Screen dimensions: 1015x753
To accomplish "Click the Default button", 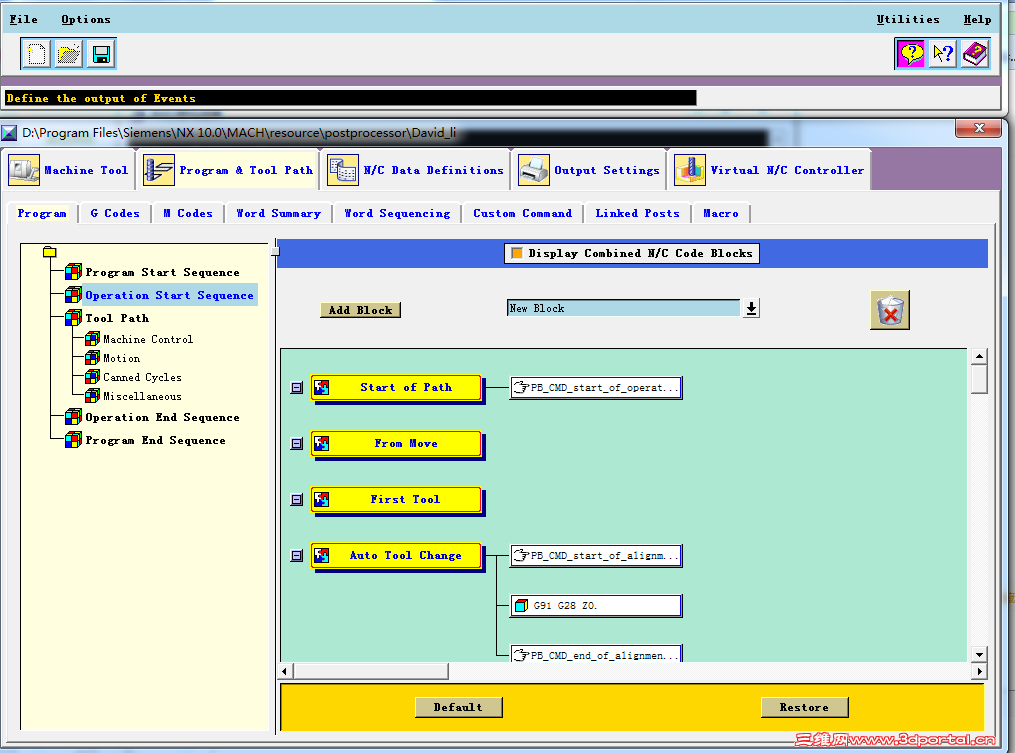I will point(458,707).
